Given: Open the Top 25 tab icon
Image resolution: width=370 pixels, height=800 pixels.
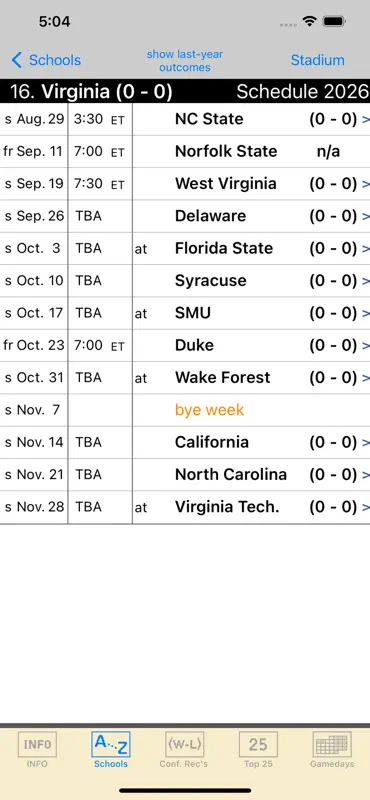Looking at the screenshot, I should tap(258, 745).
